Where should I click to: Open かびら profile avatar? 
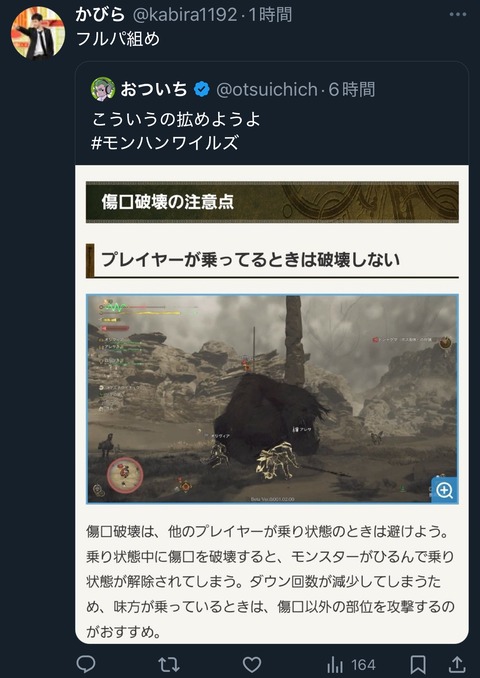point(38,32)
